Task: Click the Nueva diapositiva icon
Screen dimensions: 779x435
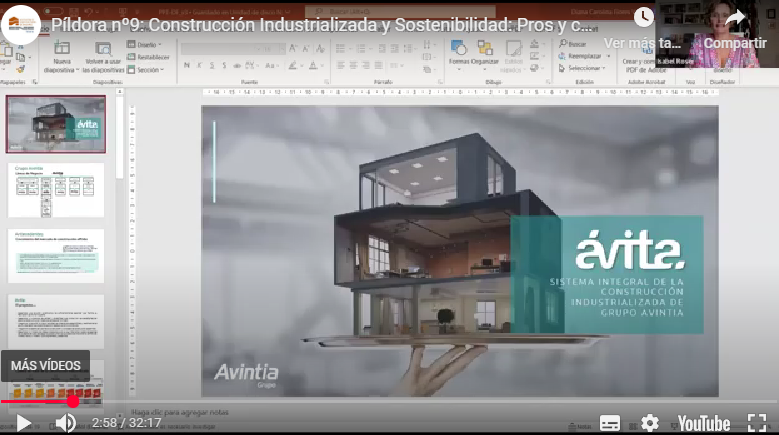Action: 61,51
